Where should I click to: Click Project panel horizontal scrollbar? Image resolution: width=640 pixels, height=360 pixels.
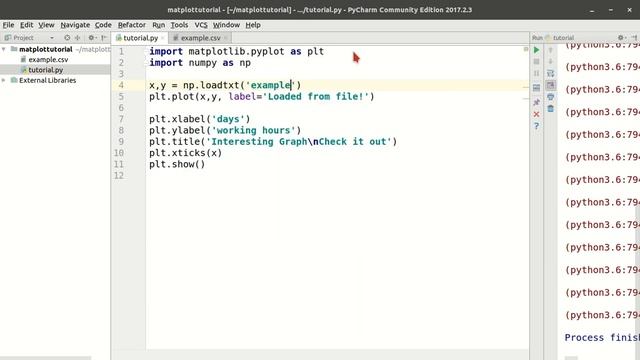point(45,358)
